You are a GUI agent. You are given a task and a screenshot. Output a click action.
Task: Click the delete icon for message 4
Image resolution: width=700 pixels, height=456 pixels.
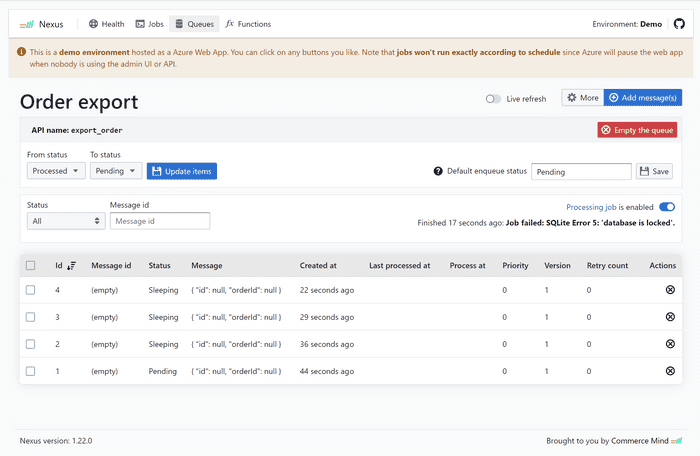[670, 290]
